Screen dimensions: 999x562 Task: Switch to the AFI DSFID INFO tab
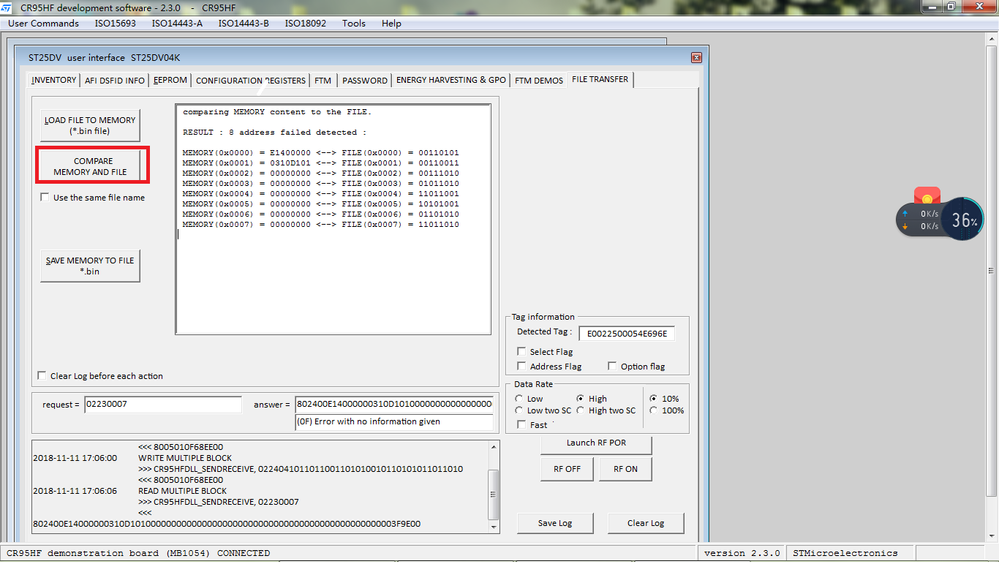pos(115,80)
